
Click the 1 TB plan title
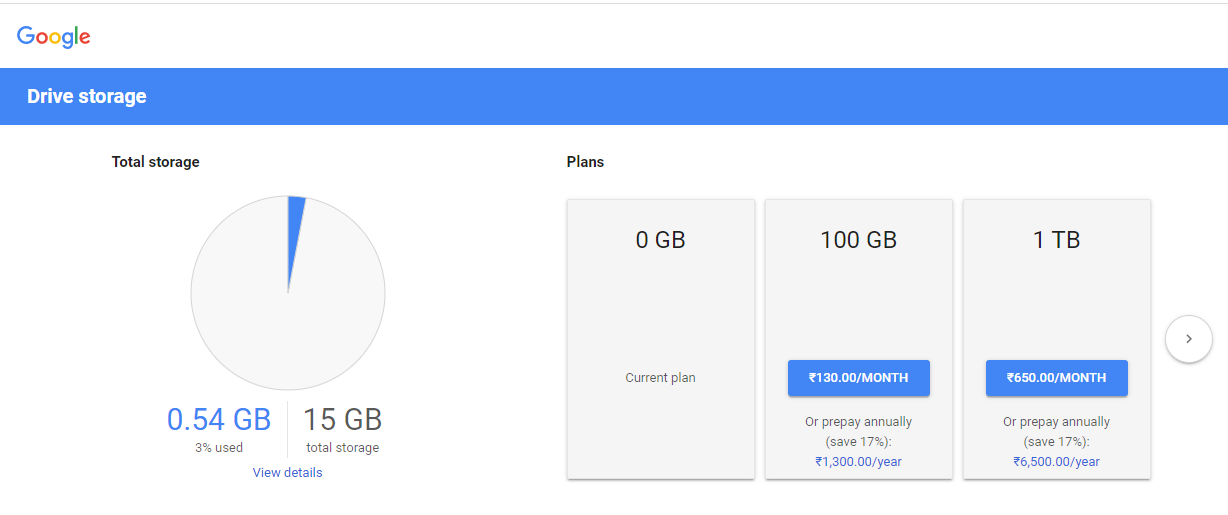pyautogui.click(x=1056, y=240)
